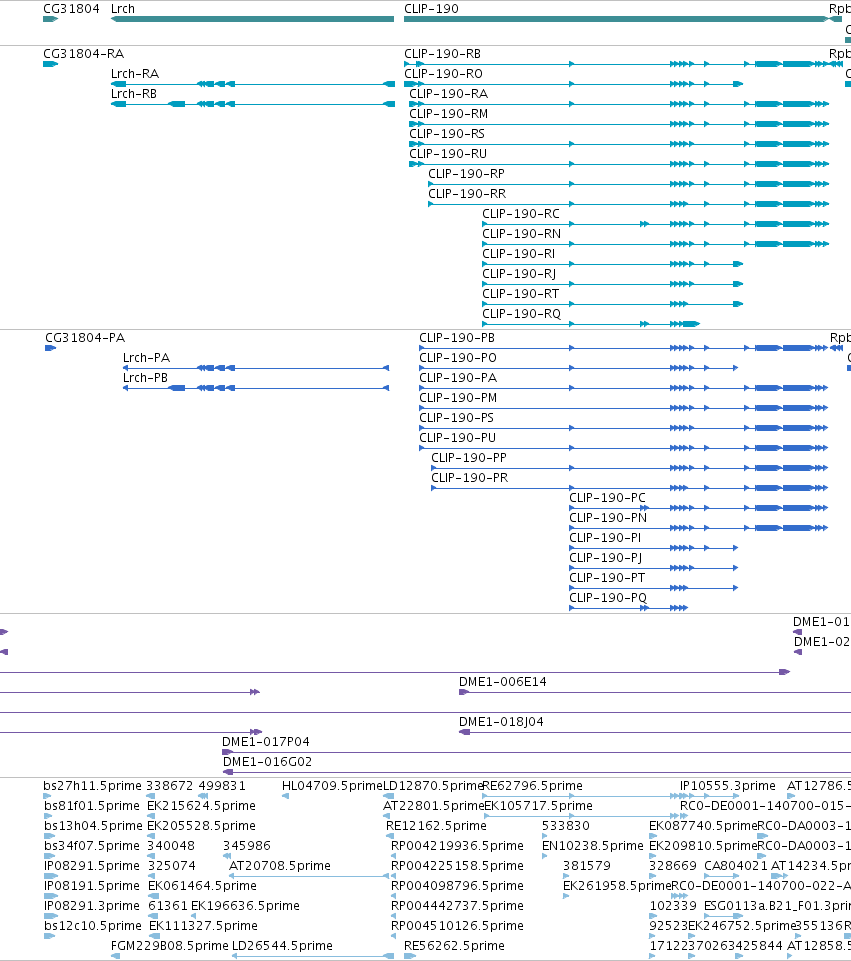Select clone label DME1-016G02

click(x=268, y=762)
